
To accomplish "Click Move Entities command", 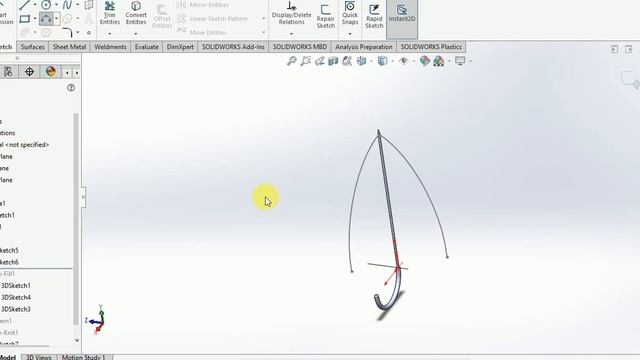I will point(202,32).
